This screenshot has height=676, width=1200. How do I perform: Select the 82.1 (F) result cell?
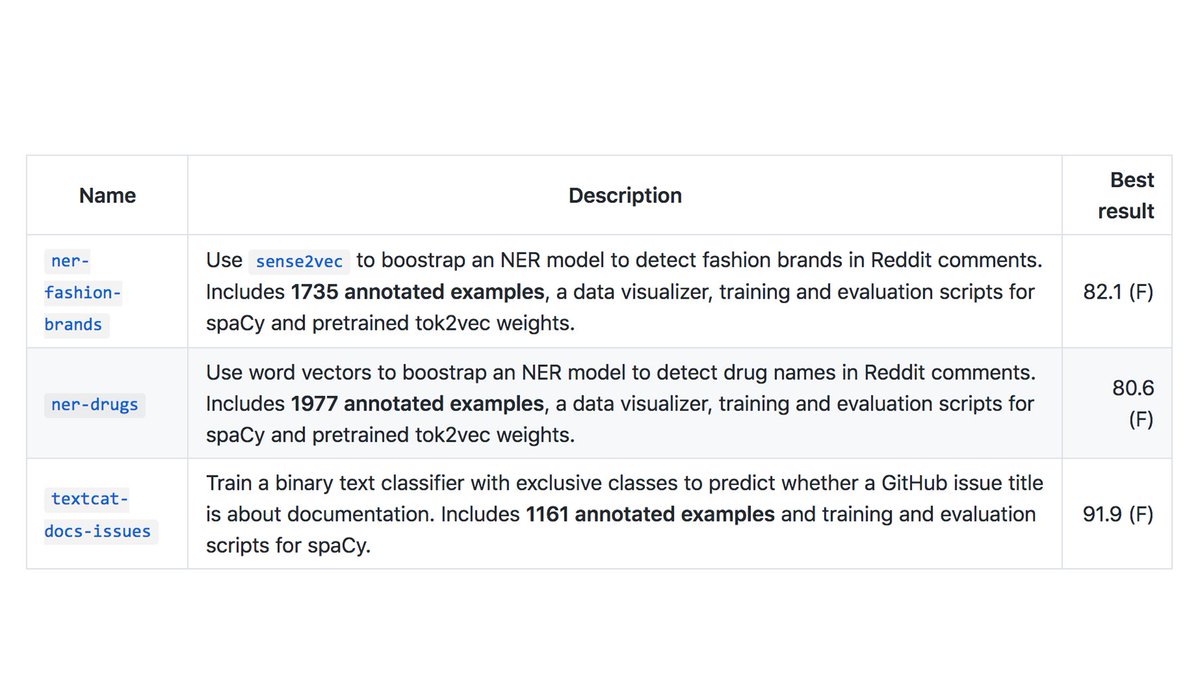[x=1118, y=293]
